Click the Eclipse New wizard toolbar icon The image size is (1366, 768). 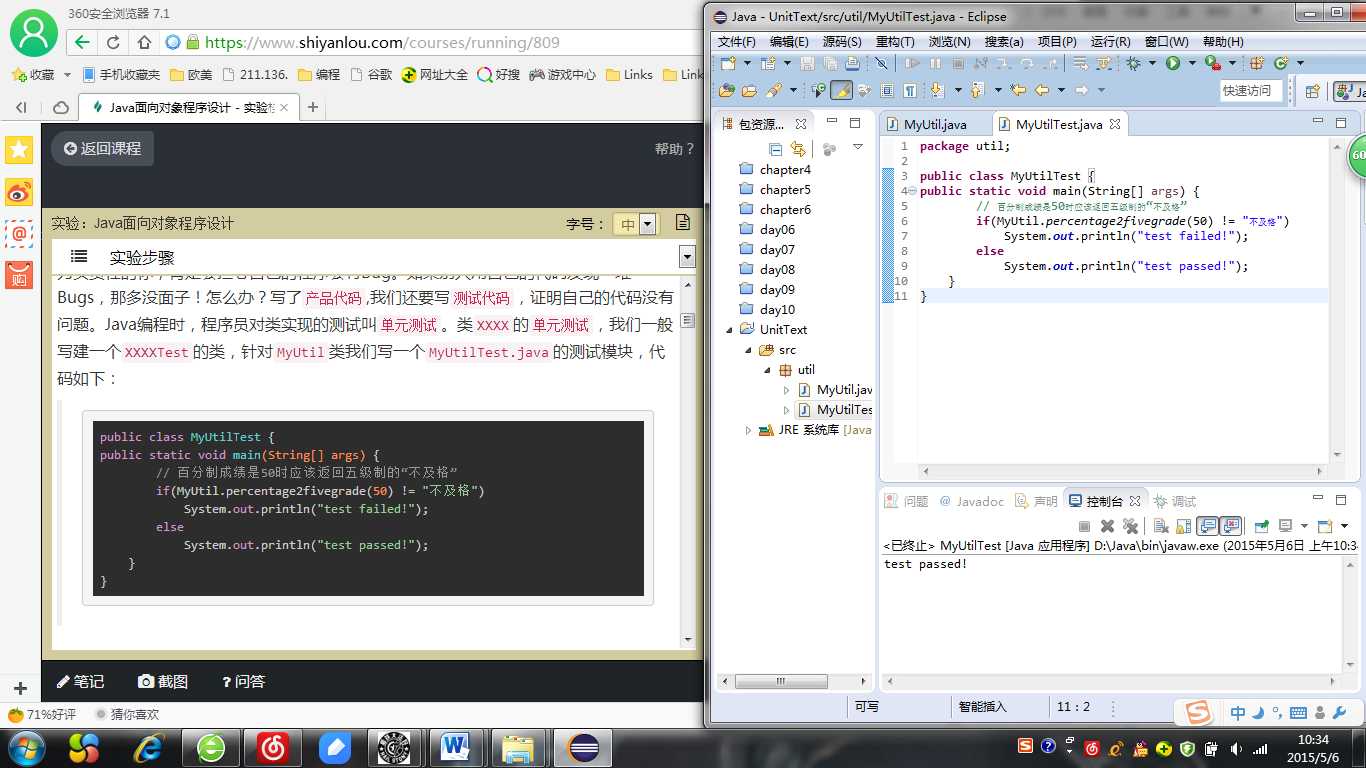[x=728, y=63]
